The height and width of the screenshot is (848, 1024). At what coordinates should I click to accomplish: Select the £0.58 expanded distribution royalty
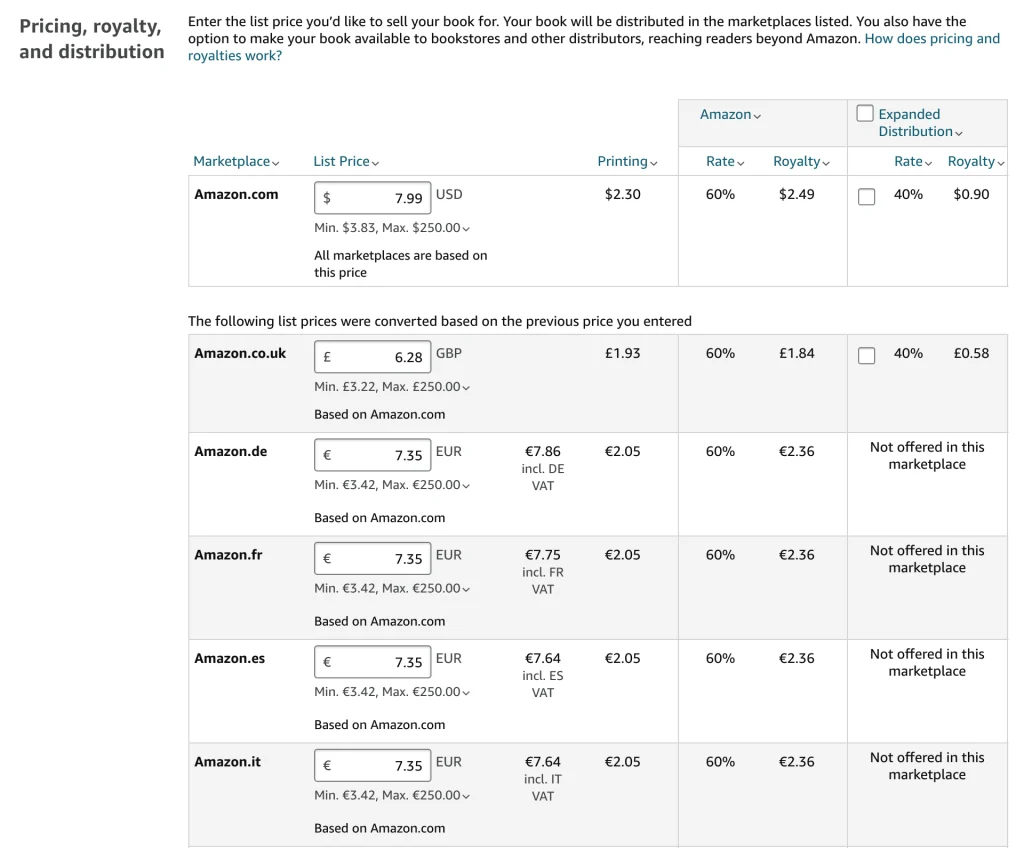[971, 353]
